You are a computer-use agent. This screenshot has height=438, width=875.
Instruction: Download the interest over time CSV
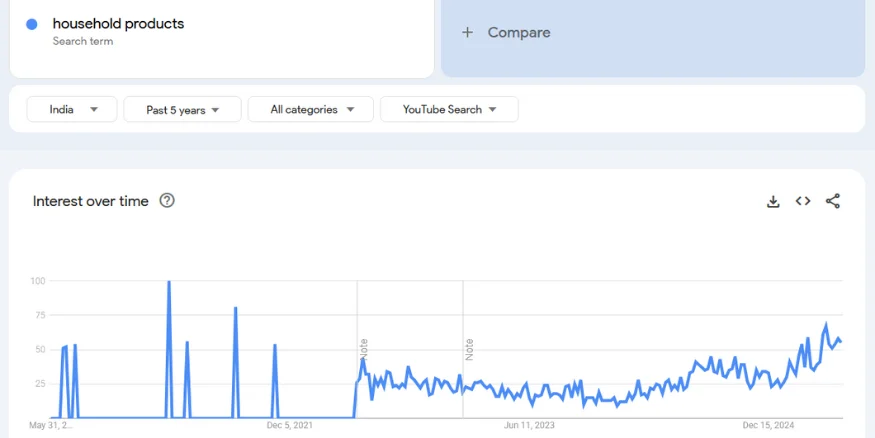click(x=773, y=201)
